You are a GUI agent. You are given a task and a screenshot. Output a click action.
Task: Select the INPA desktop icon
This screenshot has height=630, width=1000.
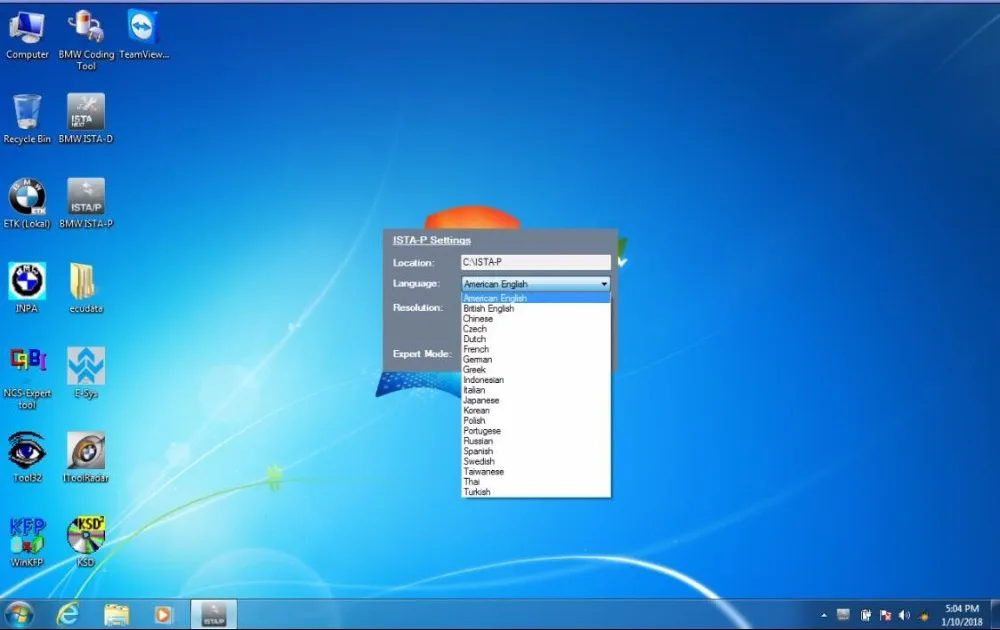pos(27,288)
